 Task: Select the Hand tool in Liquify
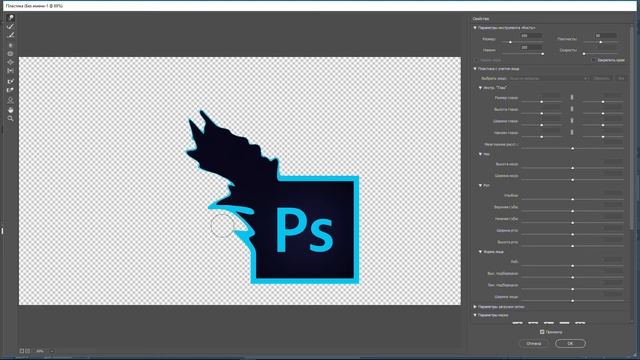tap(11, 110)
